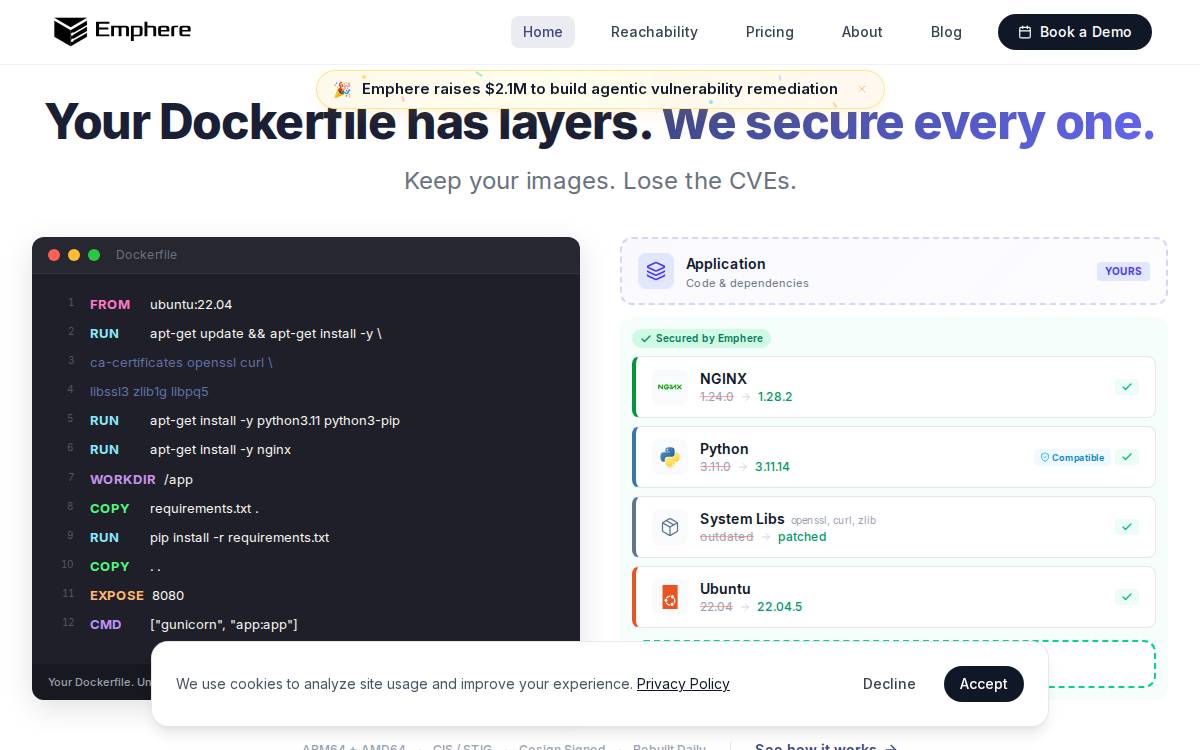Click Ubuntu version 22.04.5
This screenshot has height=750, width=1200.
click(x=780, y=607)
